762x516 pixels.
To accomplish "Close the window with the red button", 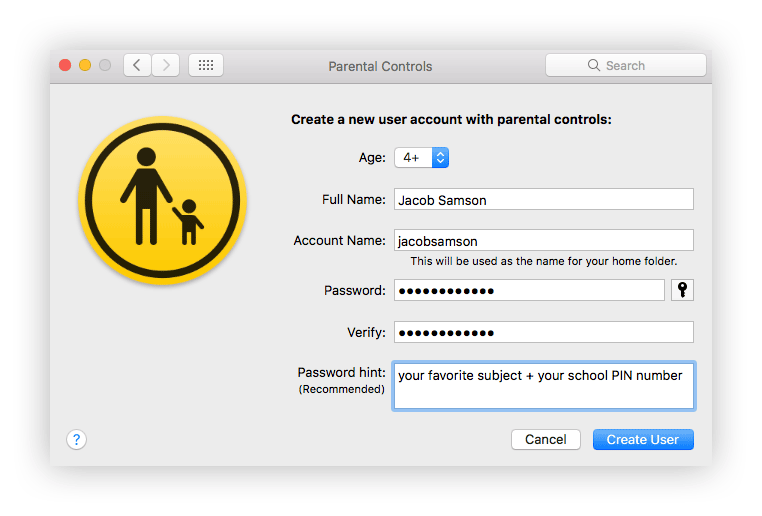I will tap(65, 65).
